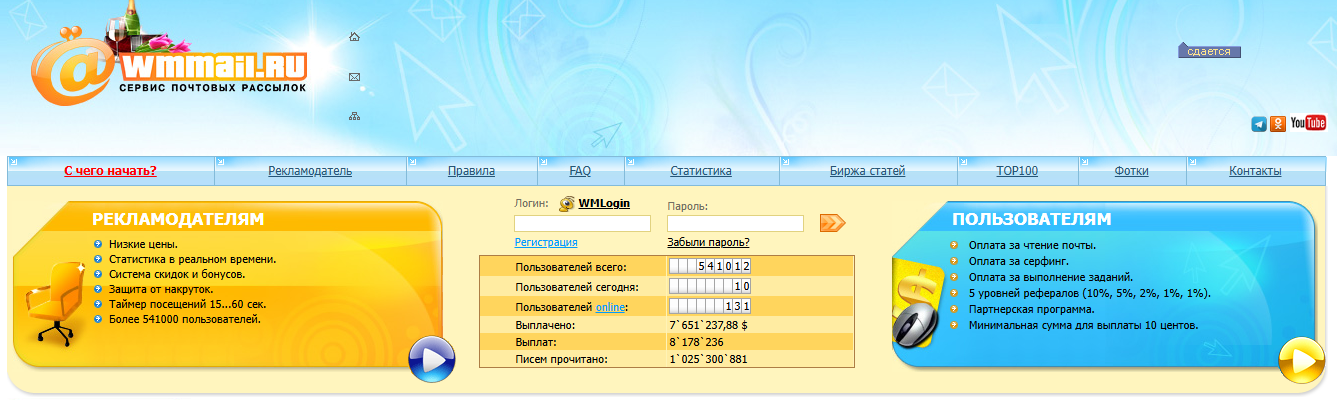Click the 'Регистрация' link
The height and width of the screenshot is (400, 1337).
(x=545, y=242)
